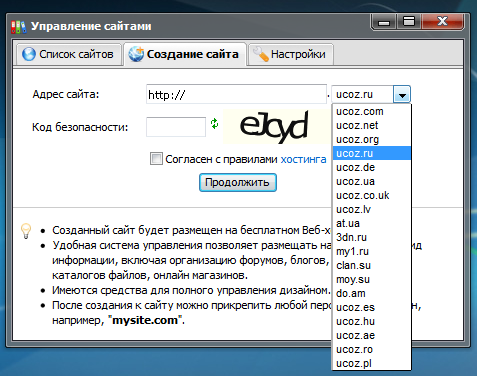Pick moy.su domain option
477x376 pixels.
point(372,279)
